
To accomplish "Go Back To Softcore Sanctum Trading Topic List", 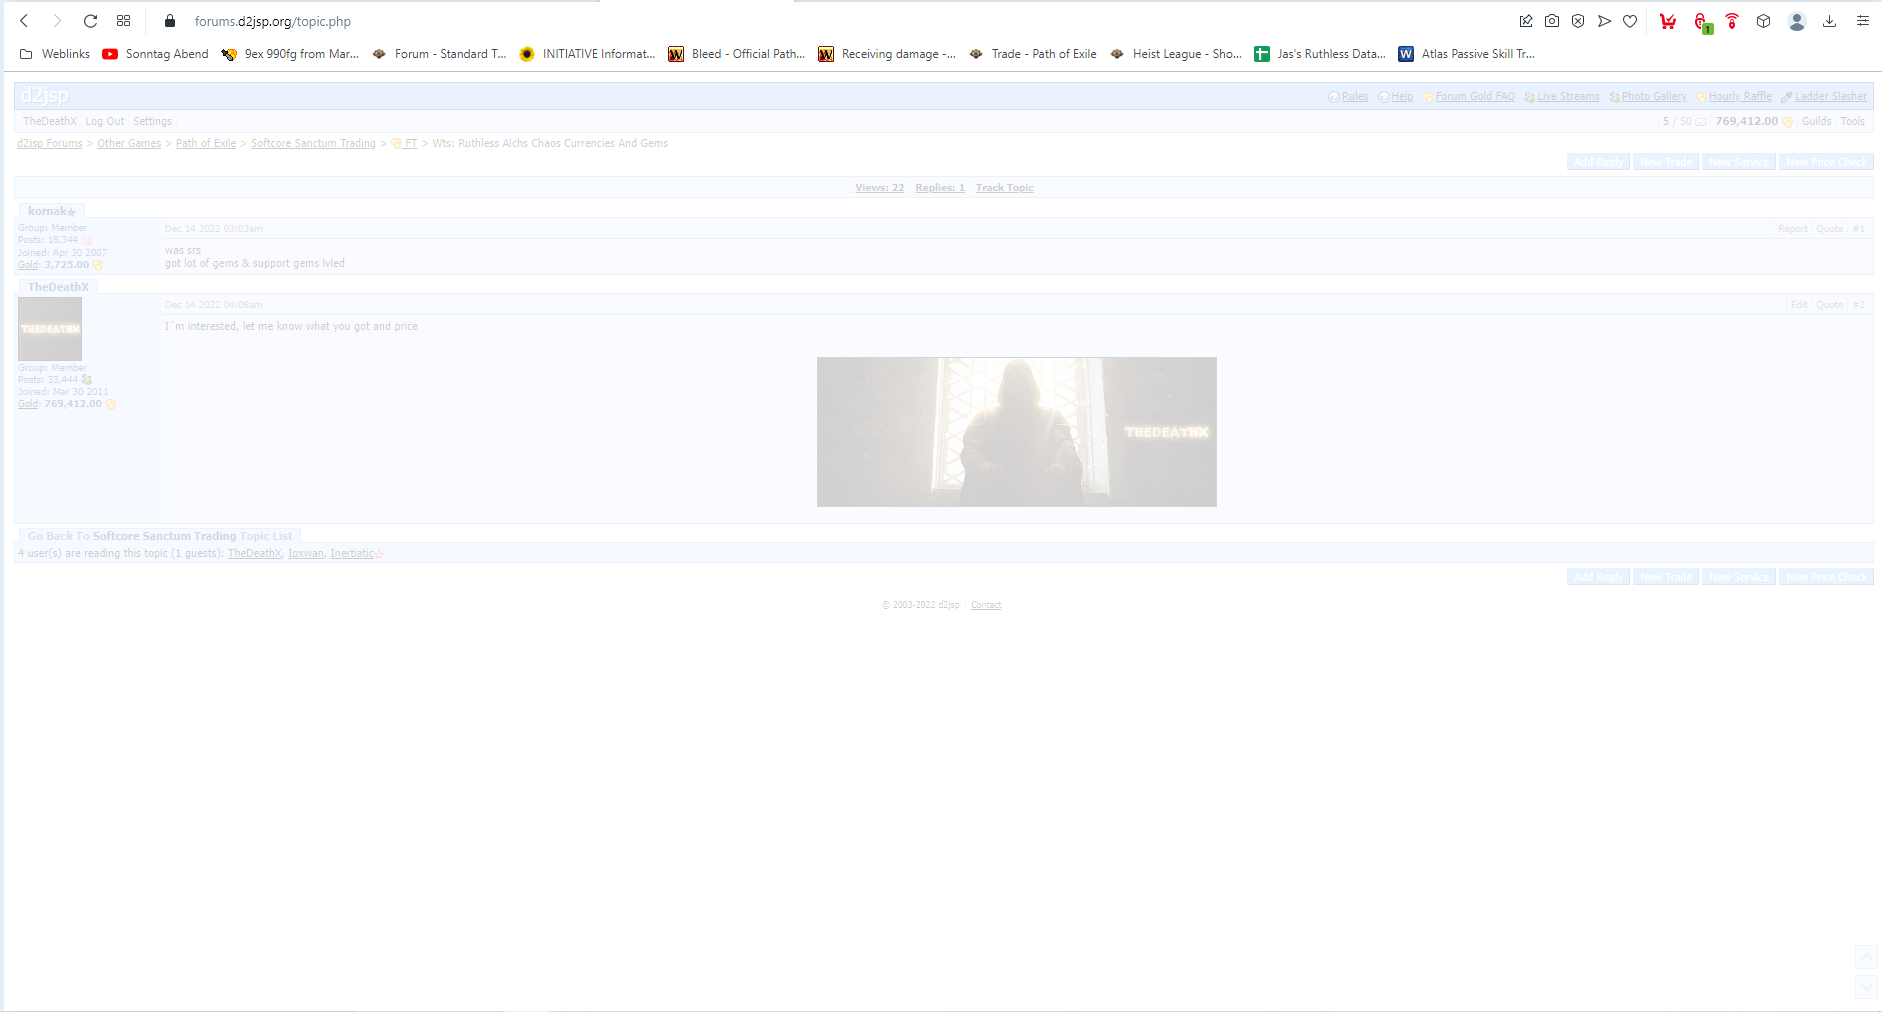I will click(x=160, y=536).
